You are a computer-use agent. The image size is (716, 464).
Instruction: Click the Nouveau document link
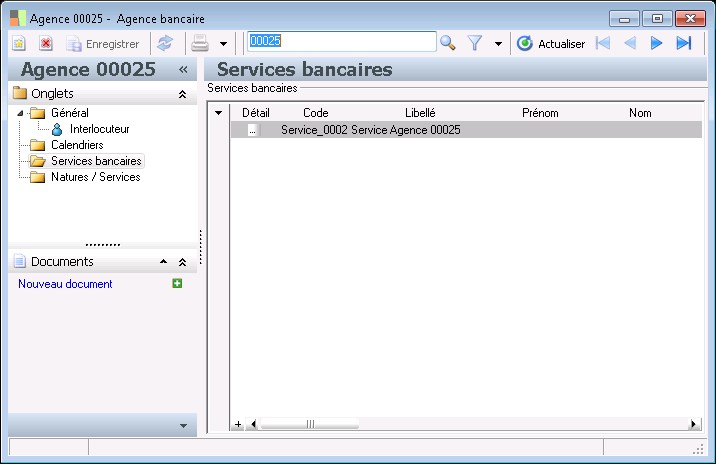coord(65,284)
